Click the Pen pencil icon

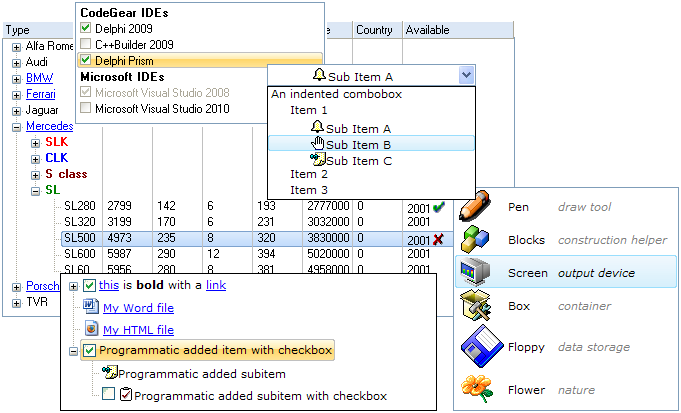click(x=475, y=205)
